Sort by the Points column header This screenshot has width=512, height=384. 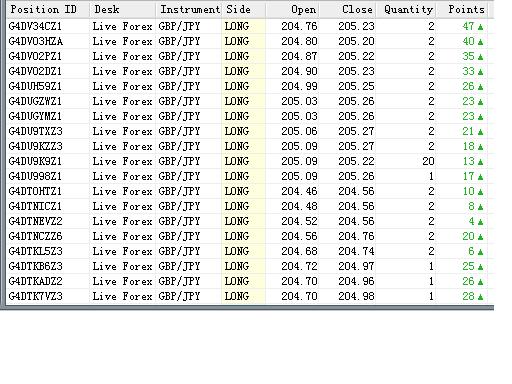[x=462, y=9]
